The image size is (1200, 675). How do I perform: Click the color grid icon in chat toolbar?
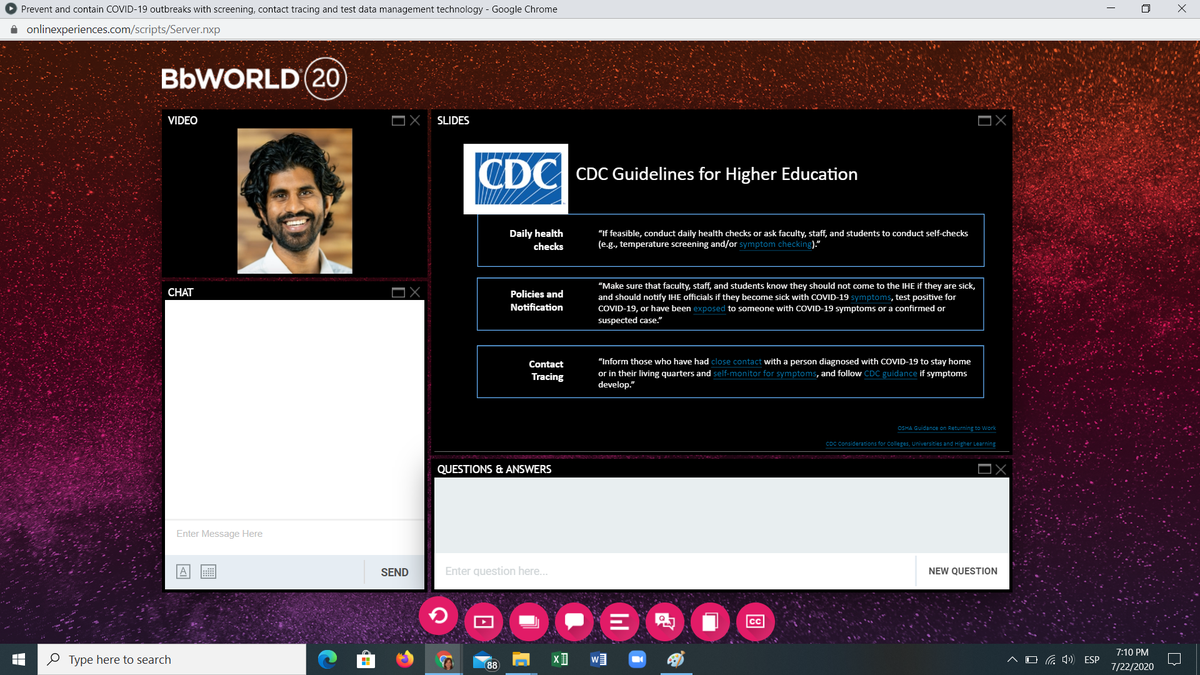[208, 572]
